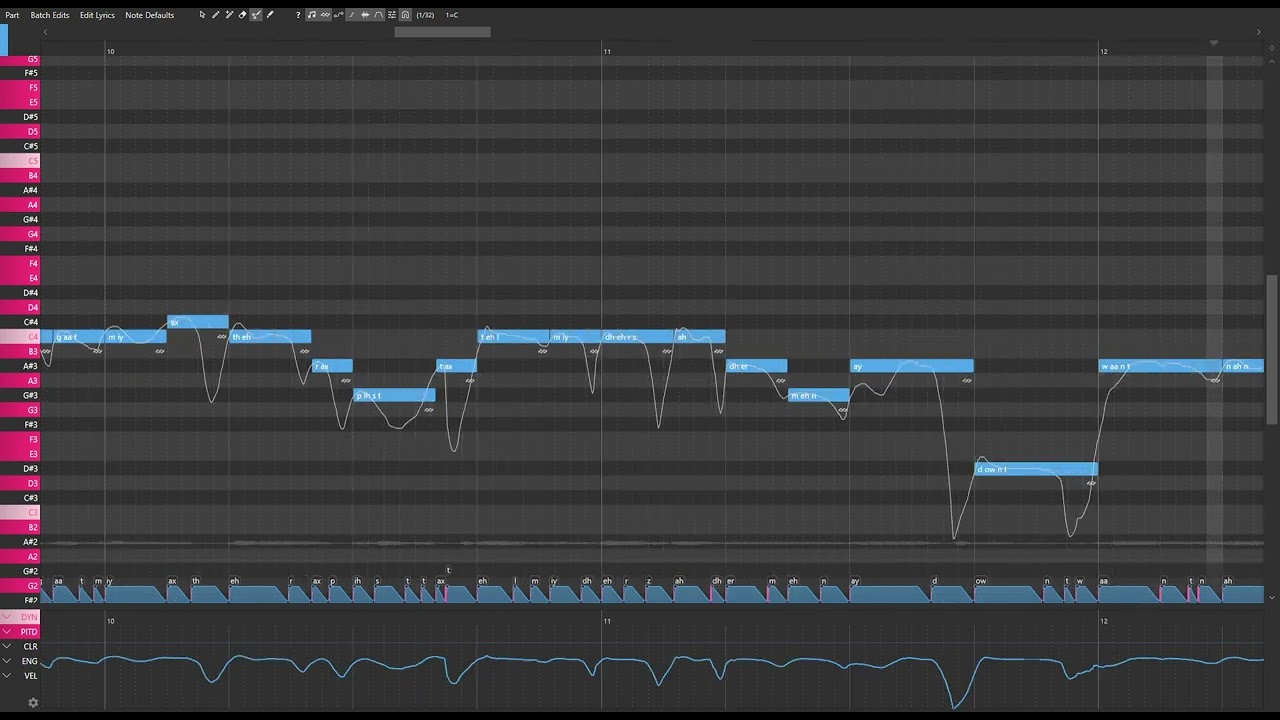Select the VEL parameter label
Screen dimensions: 1280x720
[x=30, y=676]
